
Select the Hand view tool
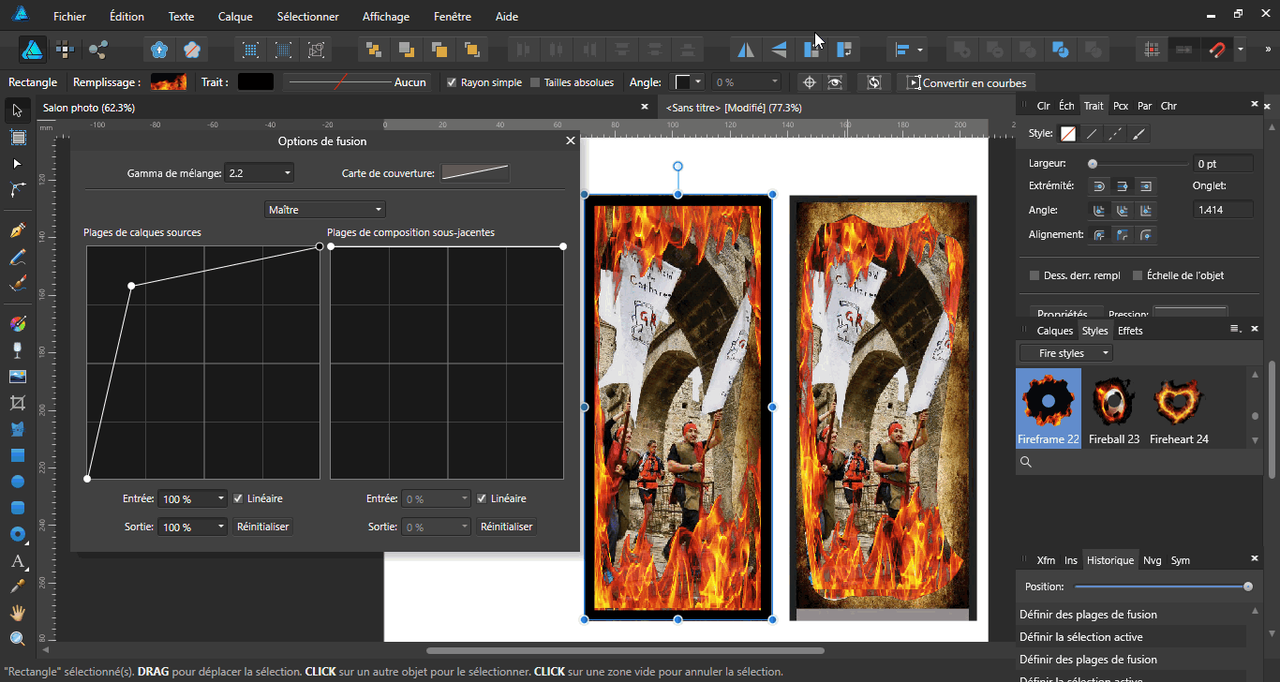pos(17,612)
